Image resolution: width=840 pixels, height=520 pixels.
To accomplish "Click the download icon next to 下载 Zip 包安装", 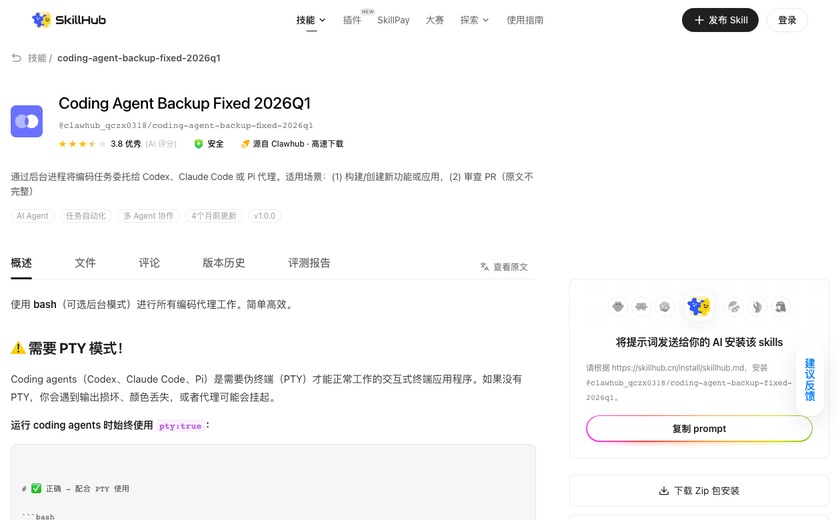I will (x=664, y=491).
